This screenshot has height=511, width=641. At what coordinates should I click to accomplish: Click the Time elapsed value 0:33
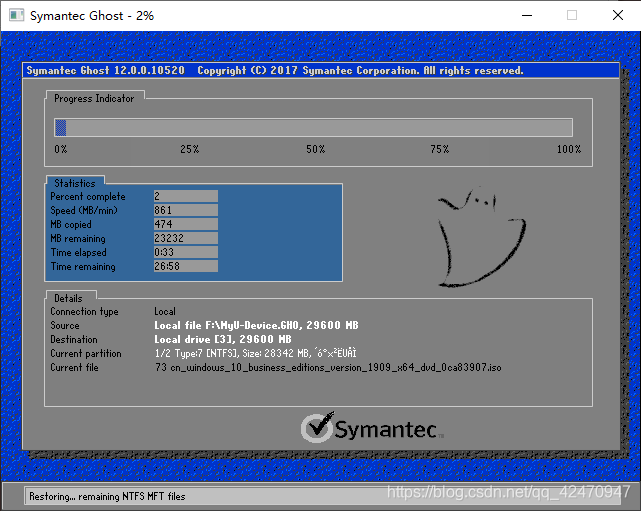click(186, 252)
